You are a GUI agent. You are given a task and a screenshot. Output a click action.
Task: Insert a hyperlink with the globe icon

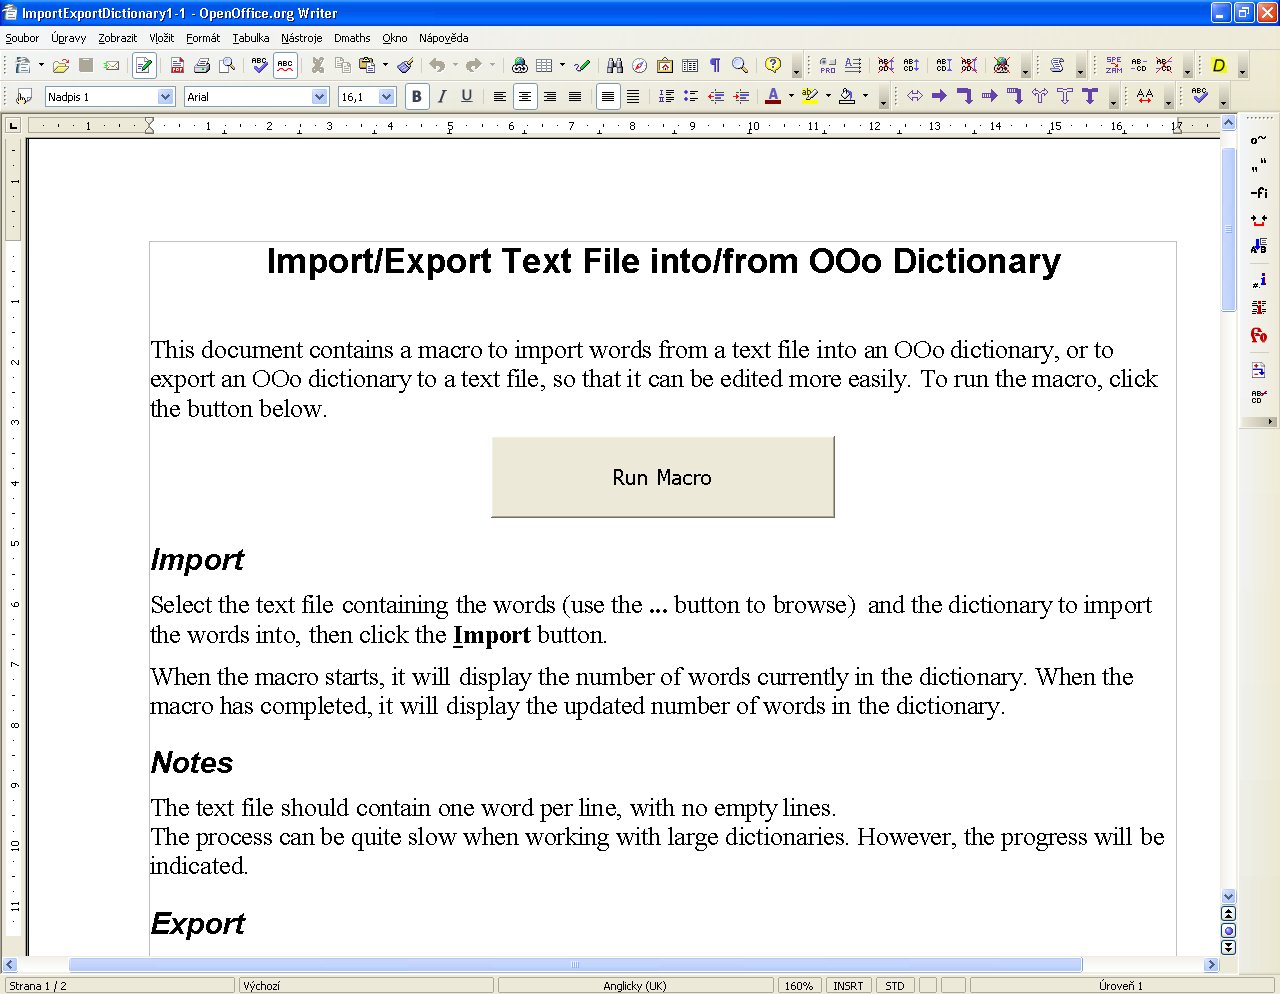point(519,65)
